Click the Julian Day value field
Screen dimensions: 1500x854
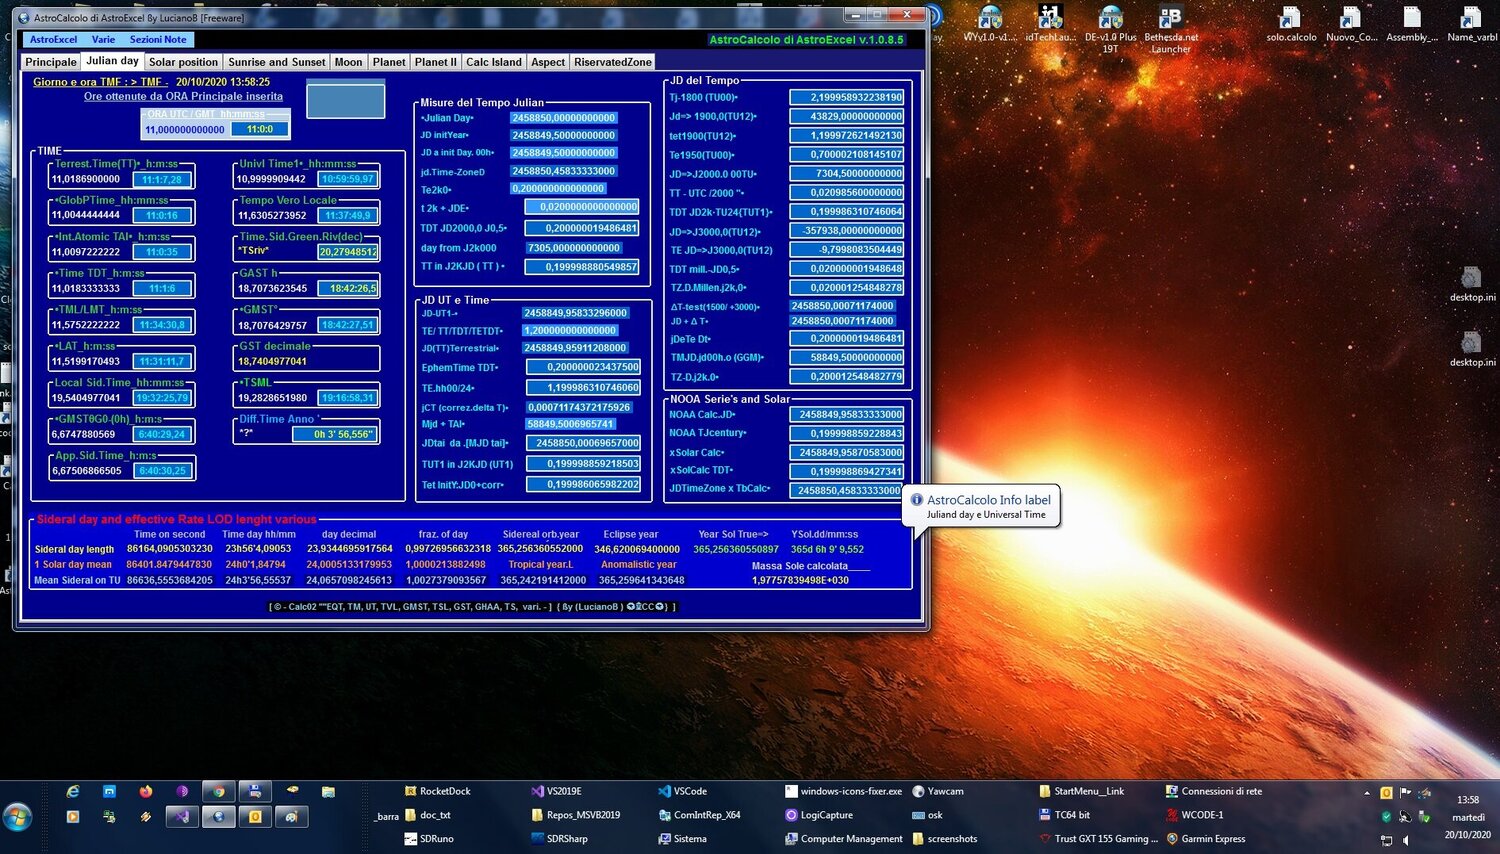point(564,118)
